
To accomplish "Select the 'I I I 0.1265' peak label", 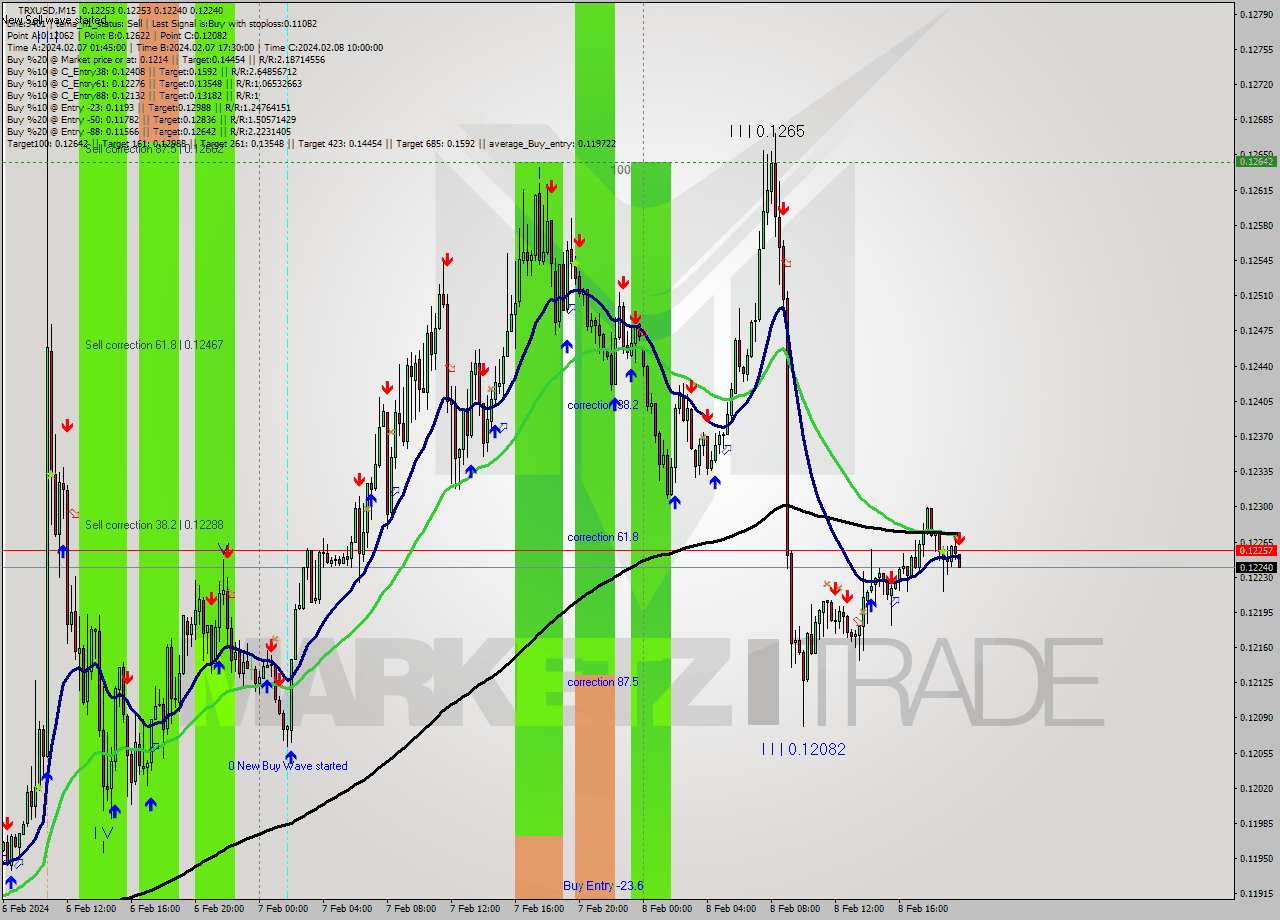I will point(767,131).
